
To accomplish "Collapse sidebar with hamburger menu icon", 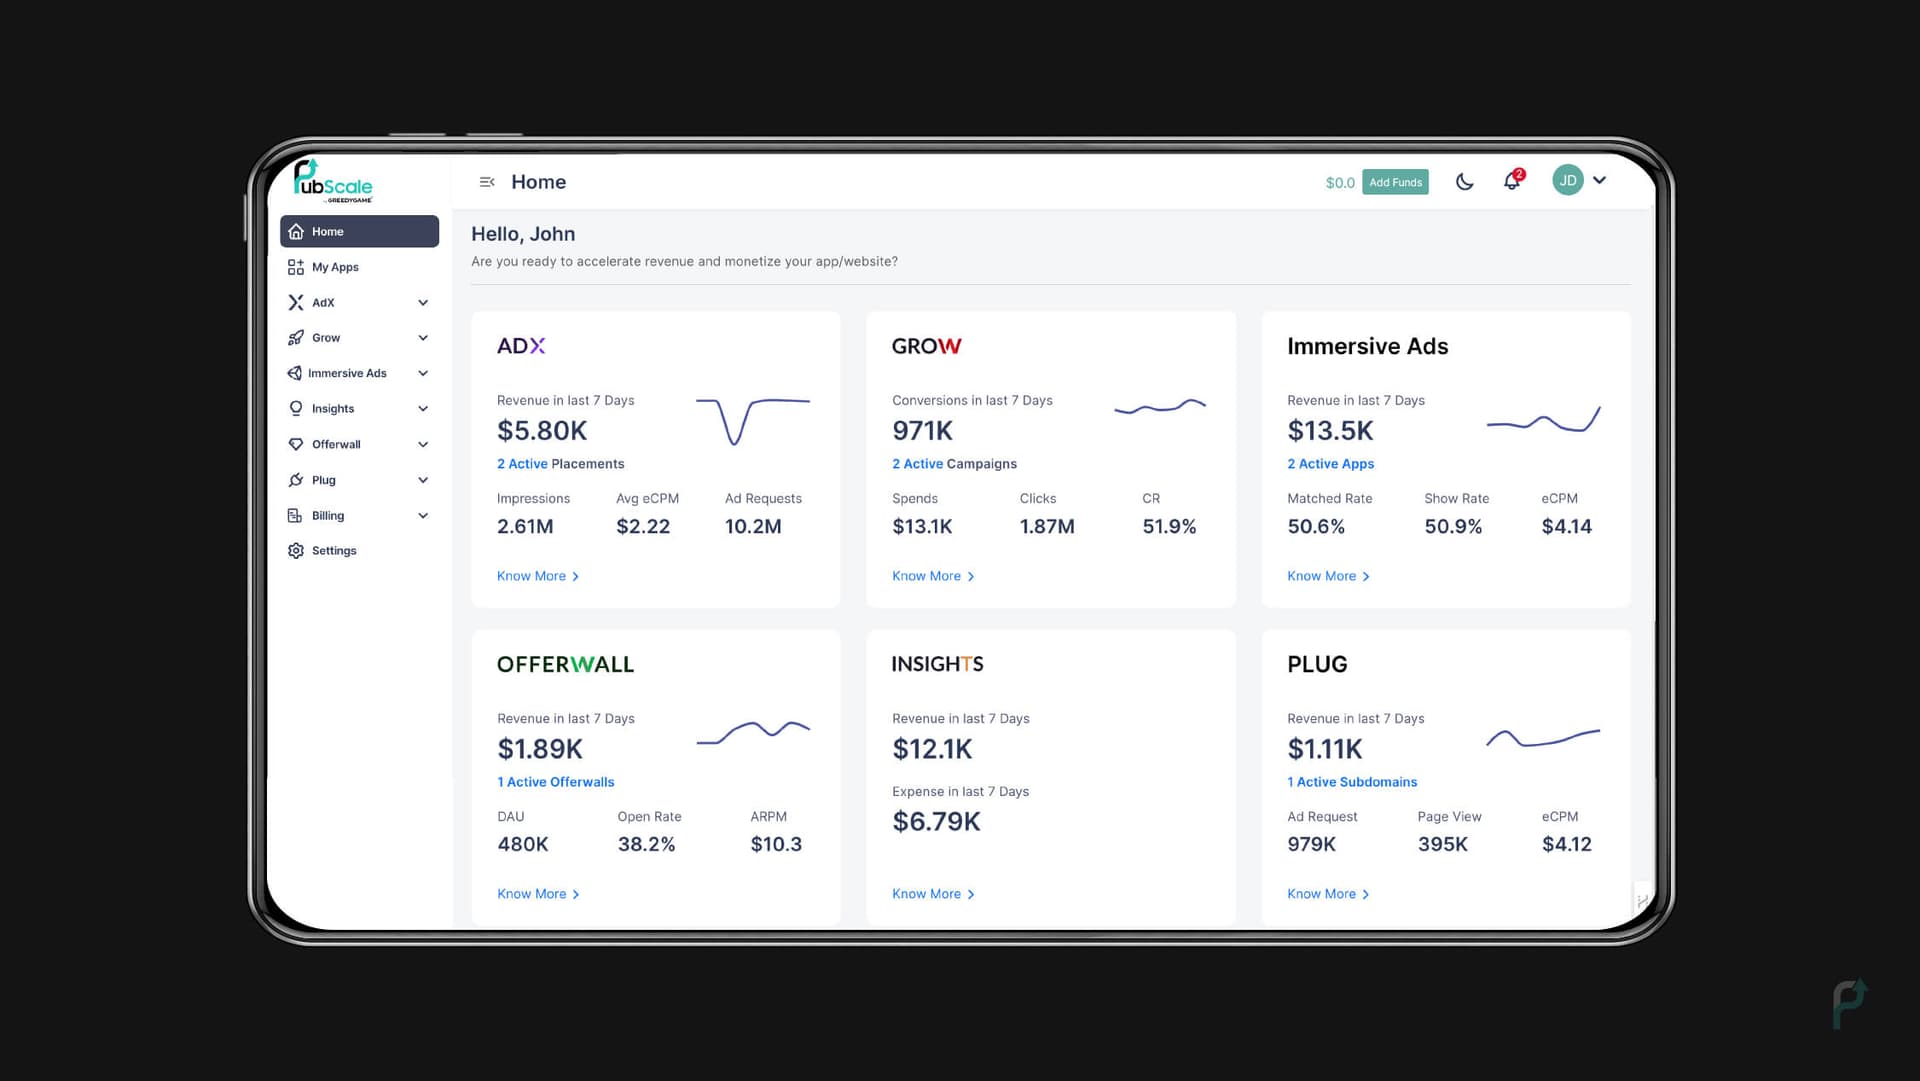I will tap(487, 182).
